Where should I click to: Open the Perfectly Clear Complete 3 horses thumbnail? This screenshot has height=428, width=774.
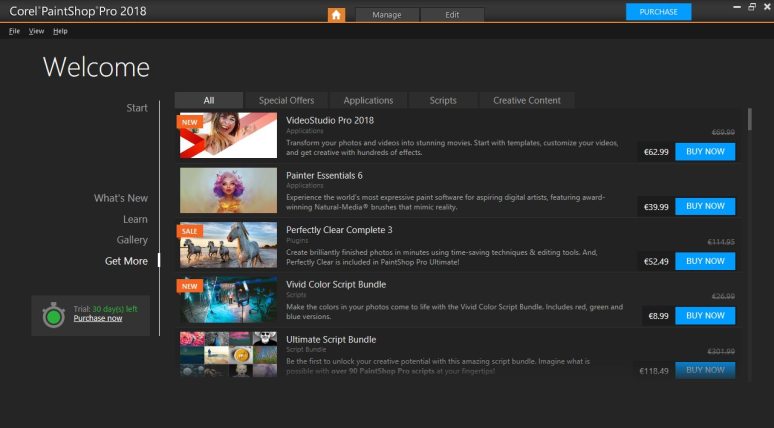pyautogui.click(x=228, y=245)
